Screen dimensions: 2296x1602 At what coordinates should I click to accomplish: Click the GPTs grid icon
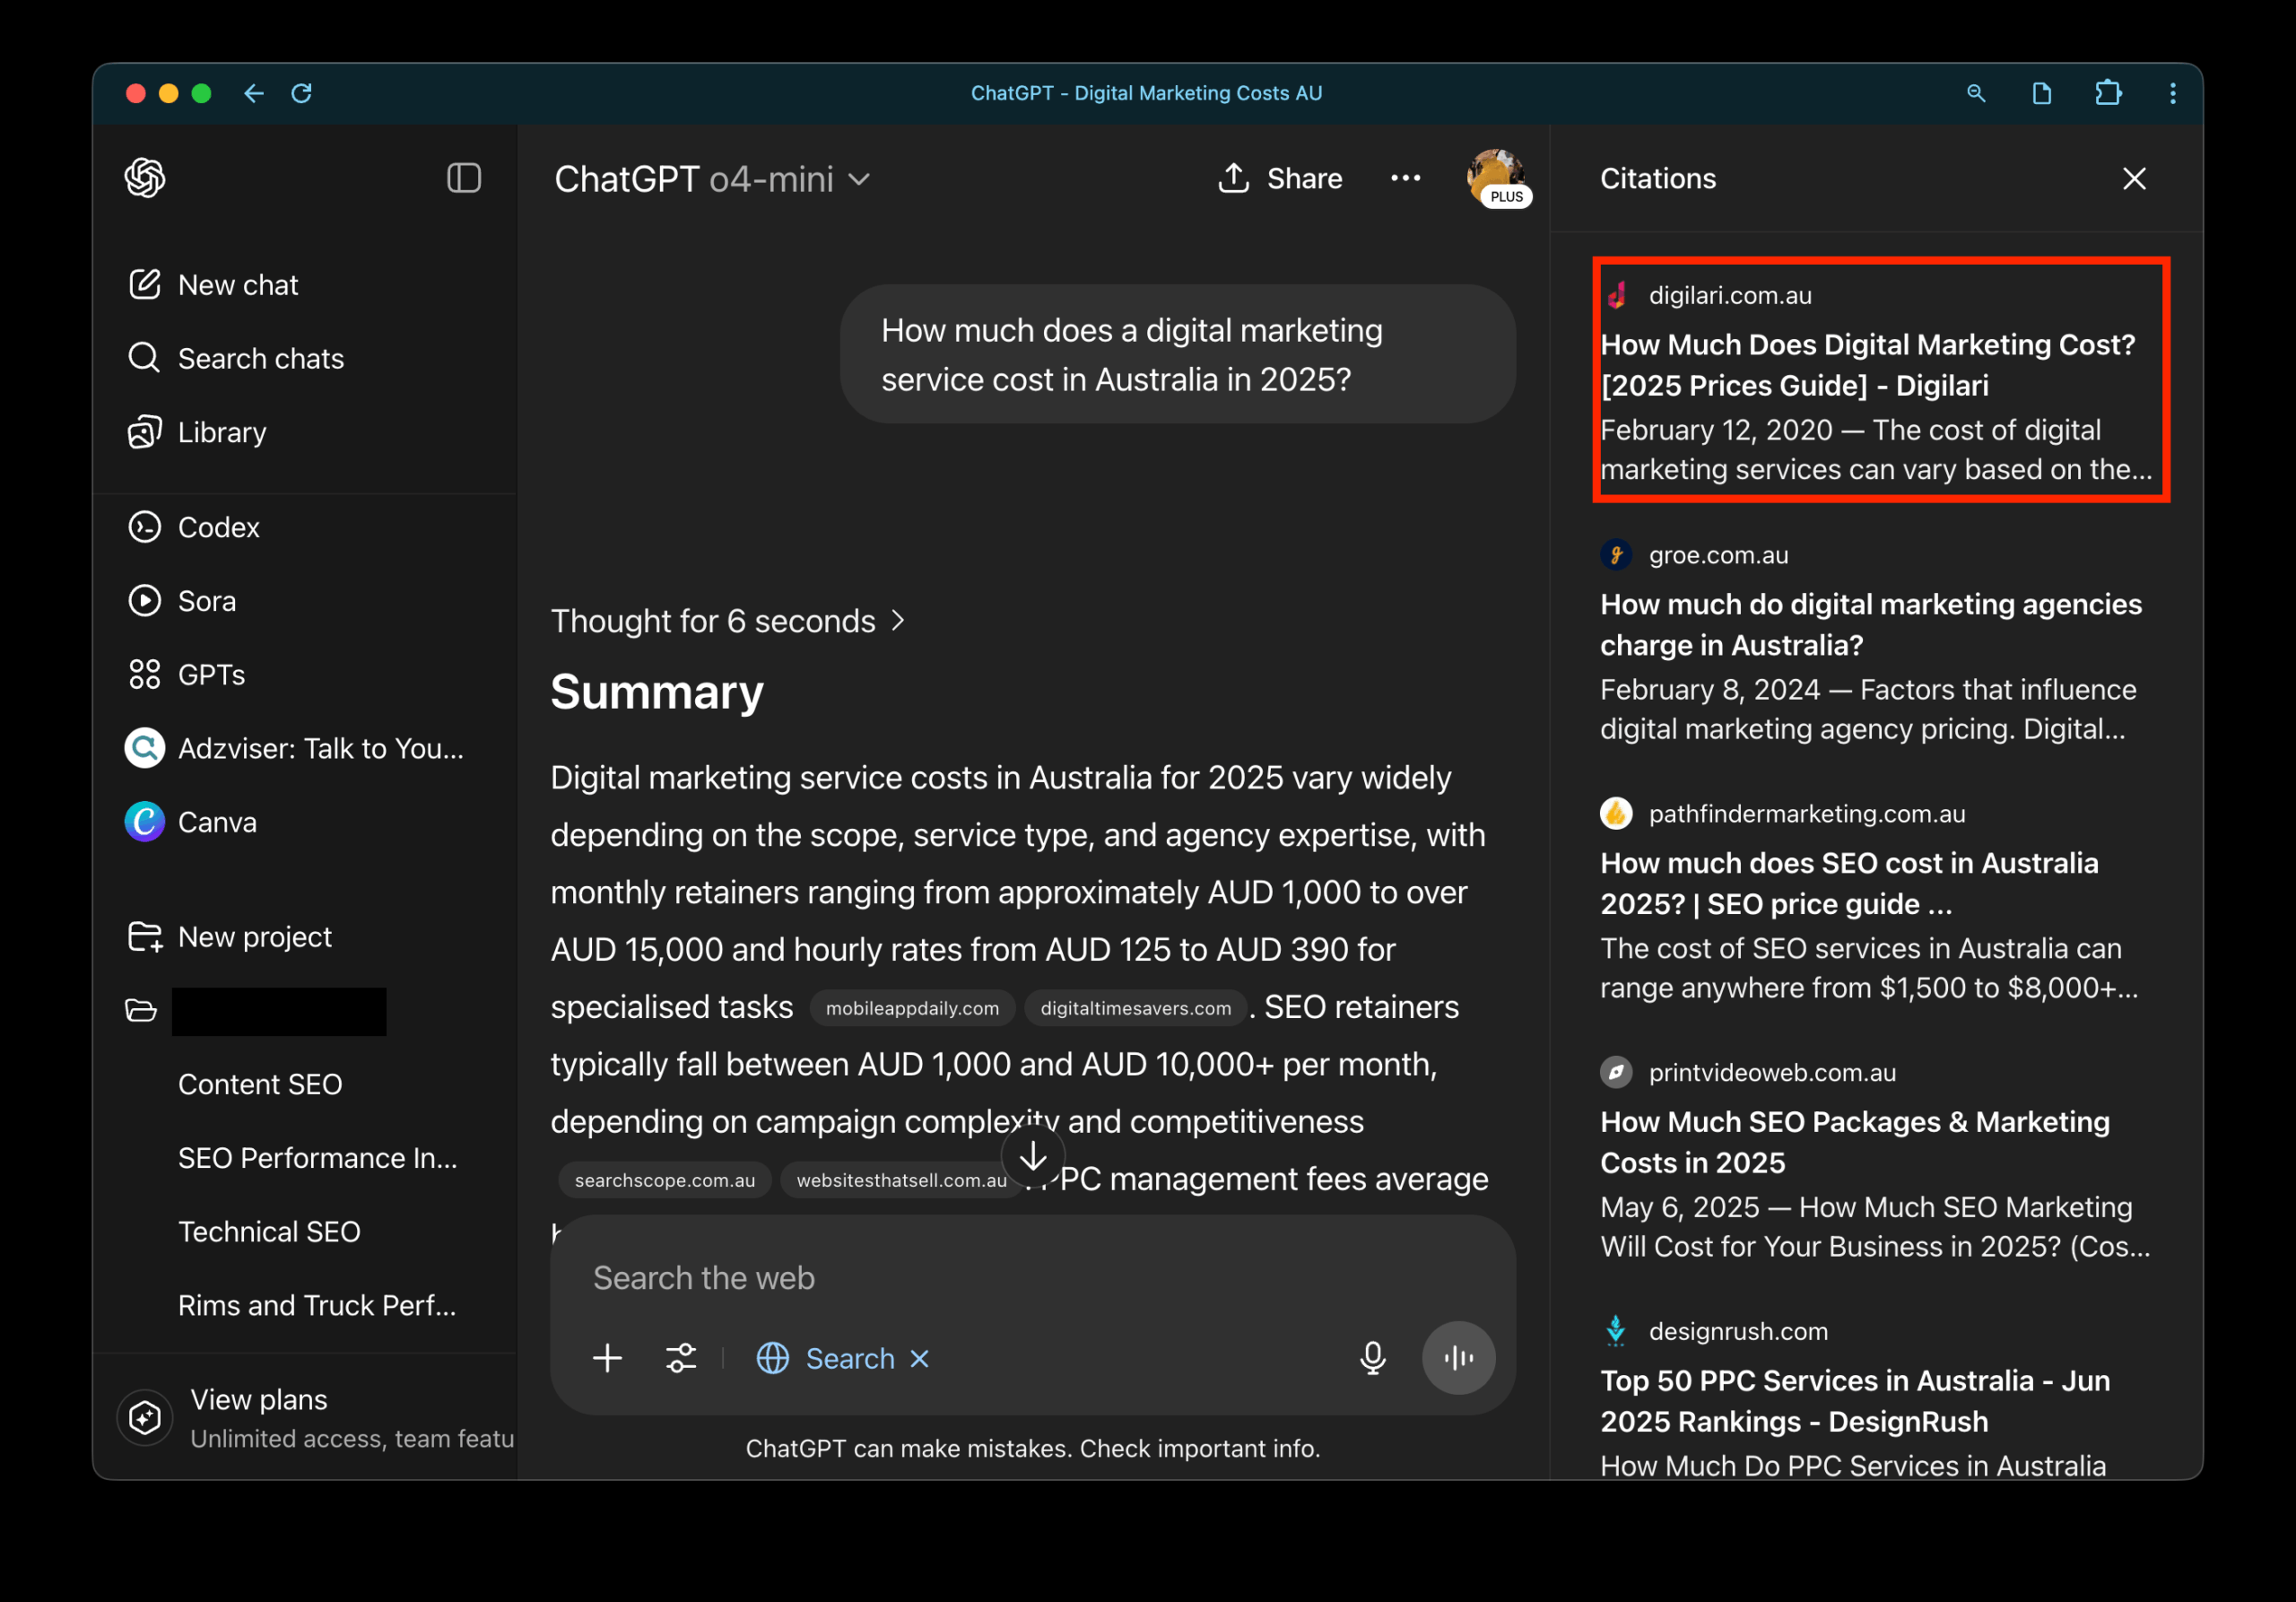pyautogui.click(x=145, y=674)
